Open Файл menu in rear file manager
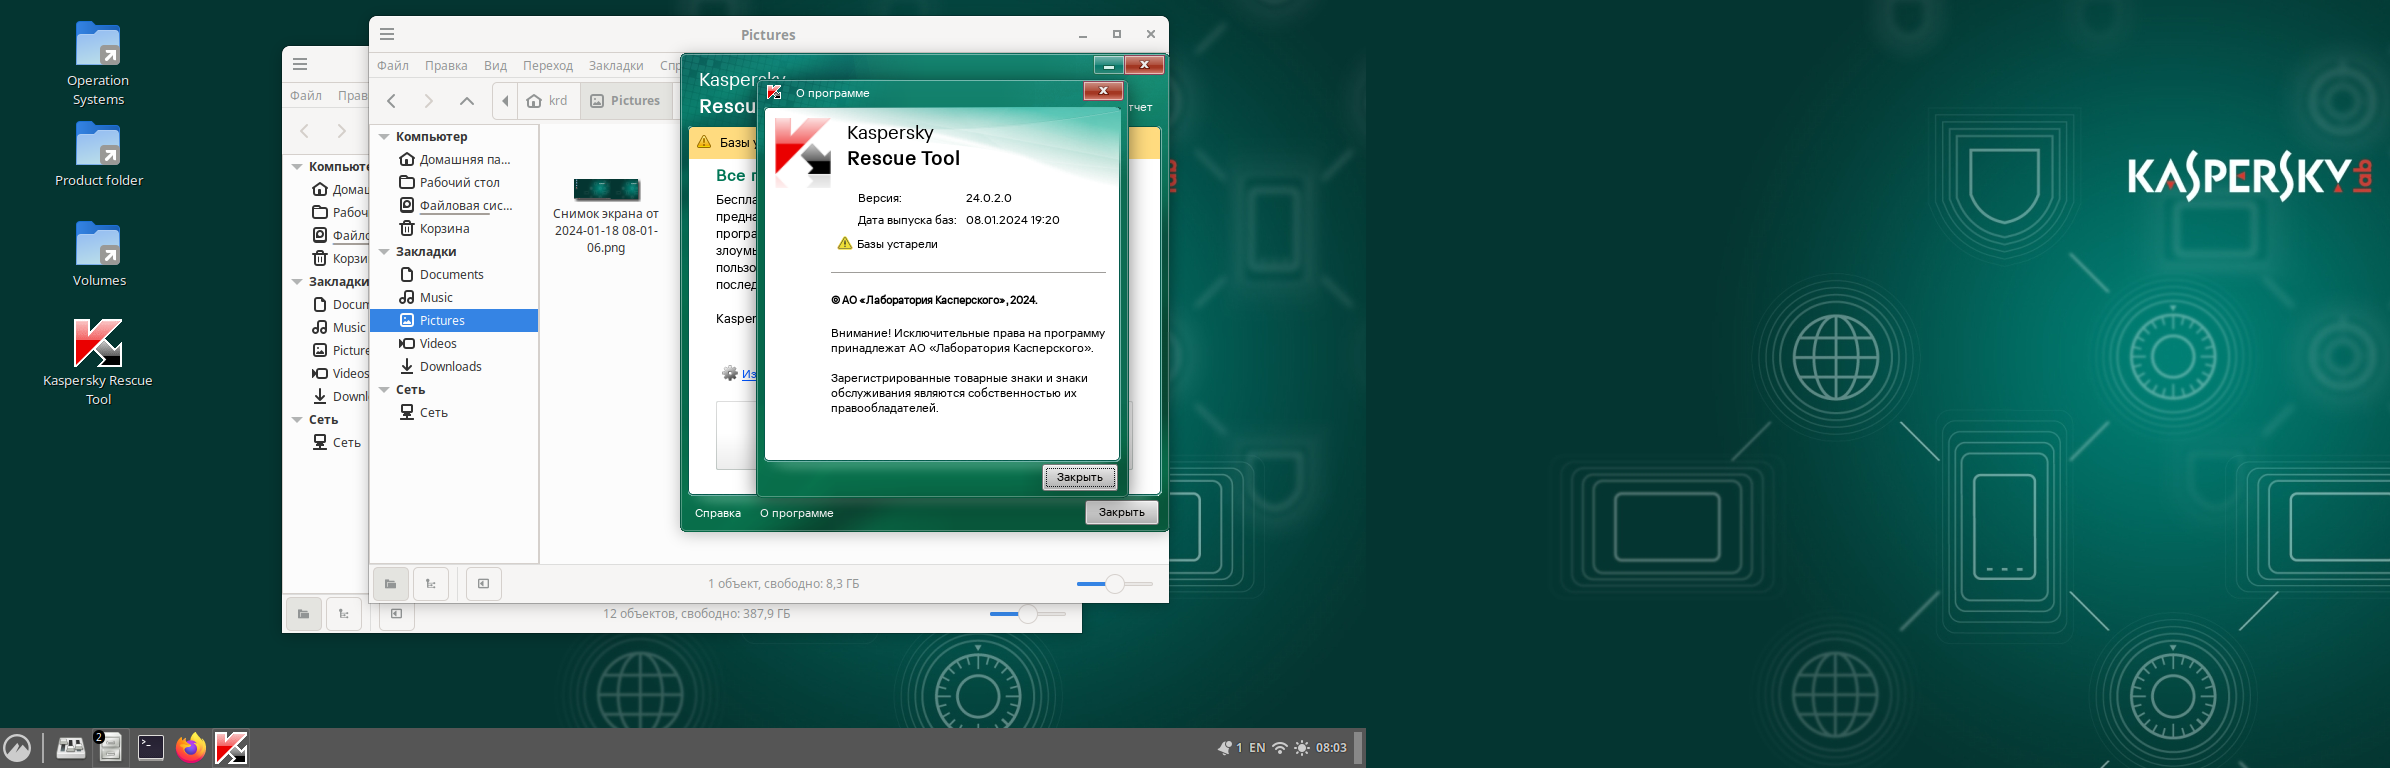 click(x=306, y=96)
